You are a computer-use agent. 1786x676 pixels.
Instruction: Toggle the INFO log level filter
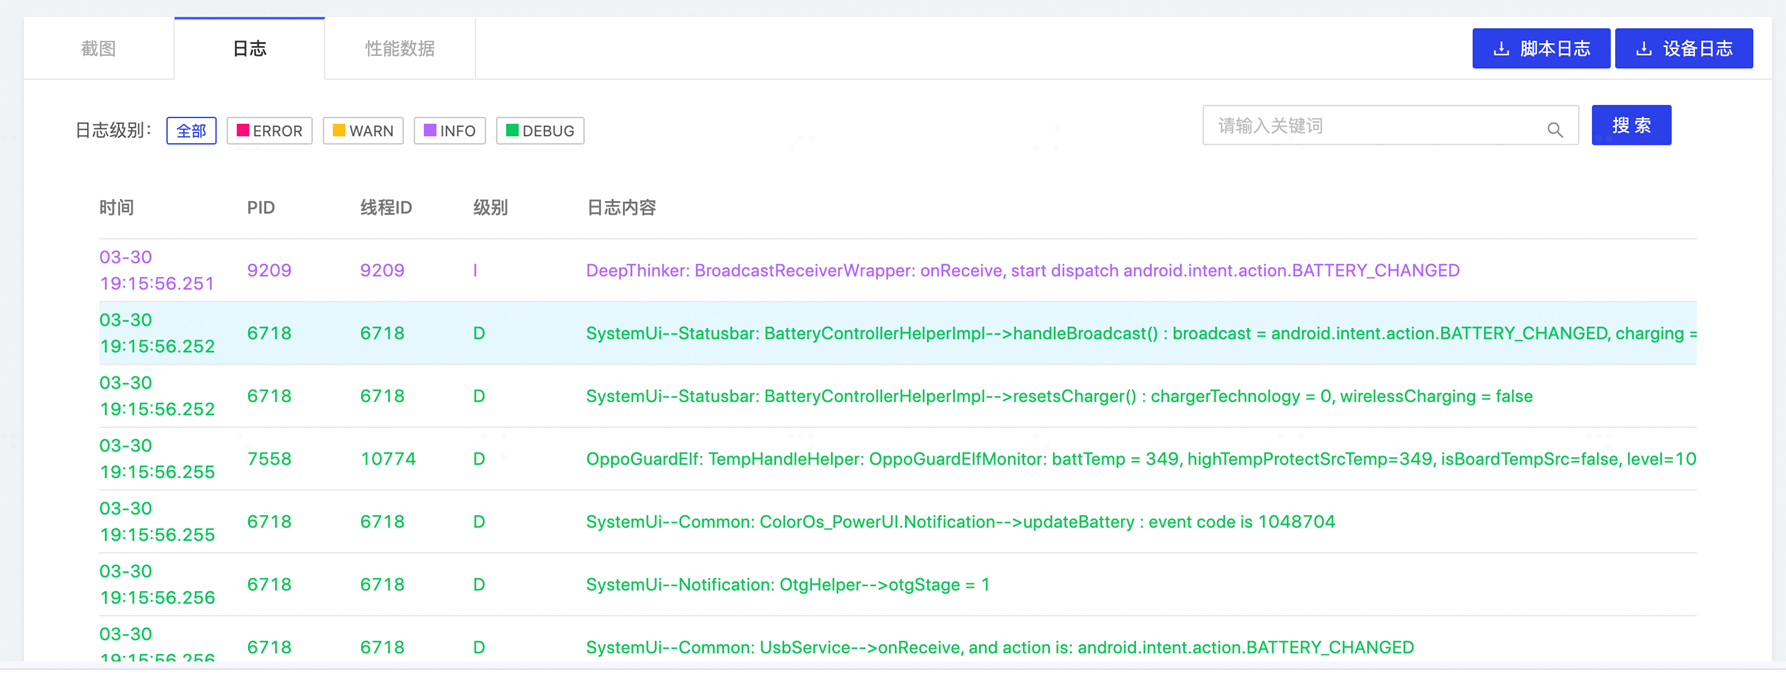tap(449, 131)
